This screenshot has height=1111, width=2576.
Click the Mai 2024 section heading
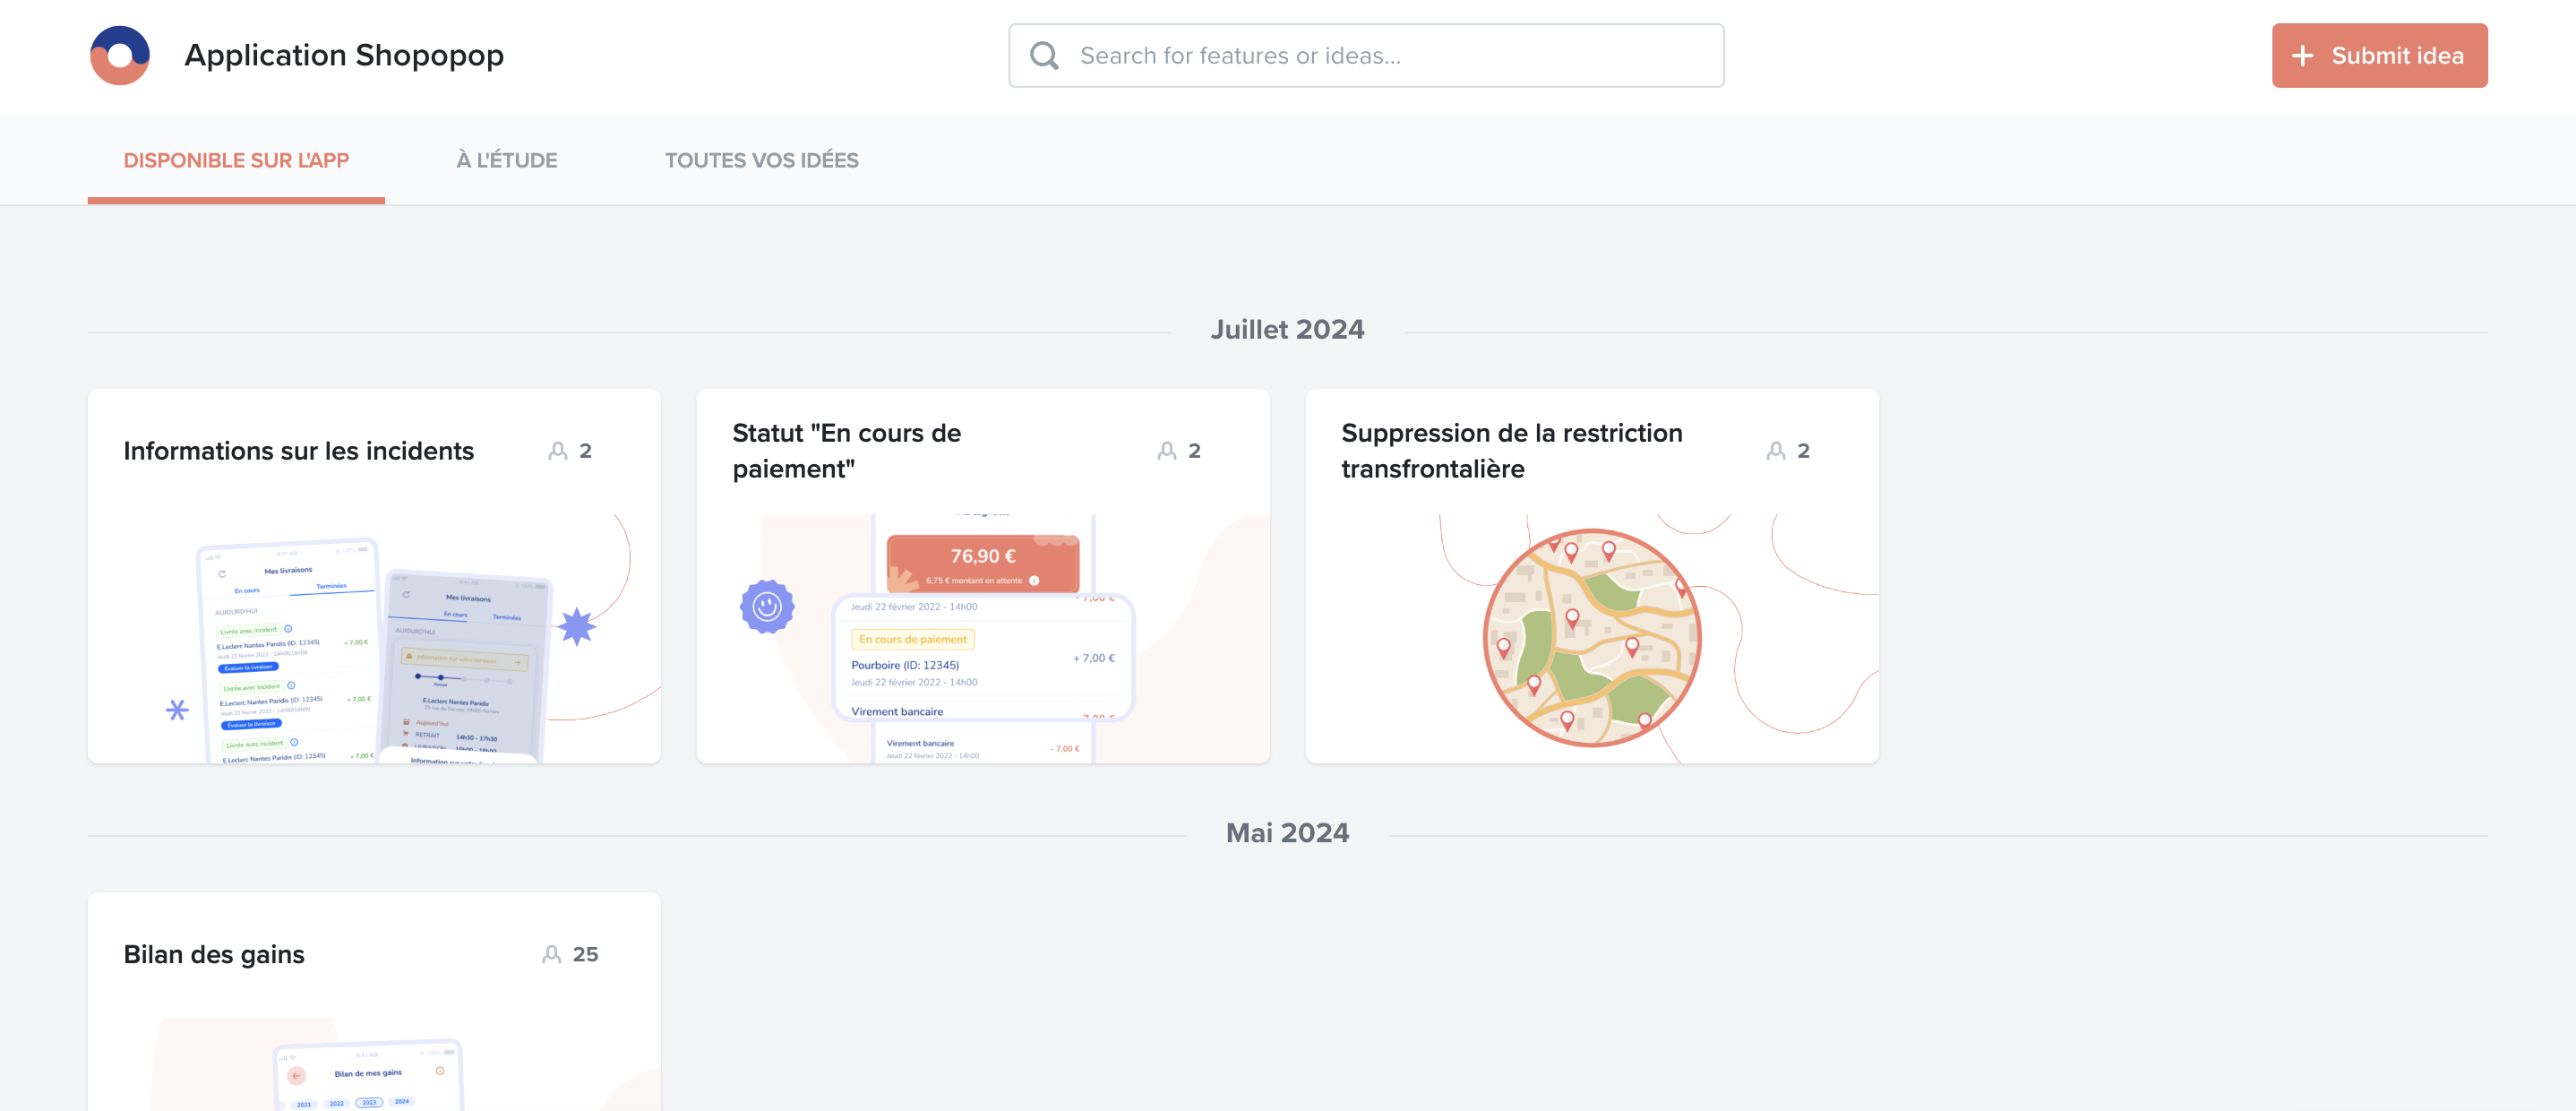pyautogui.click(x=1287, y=833)
